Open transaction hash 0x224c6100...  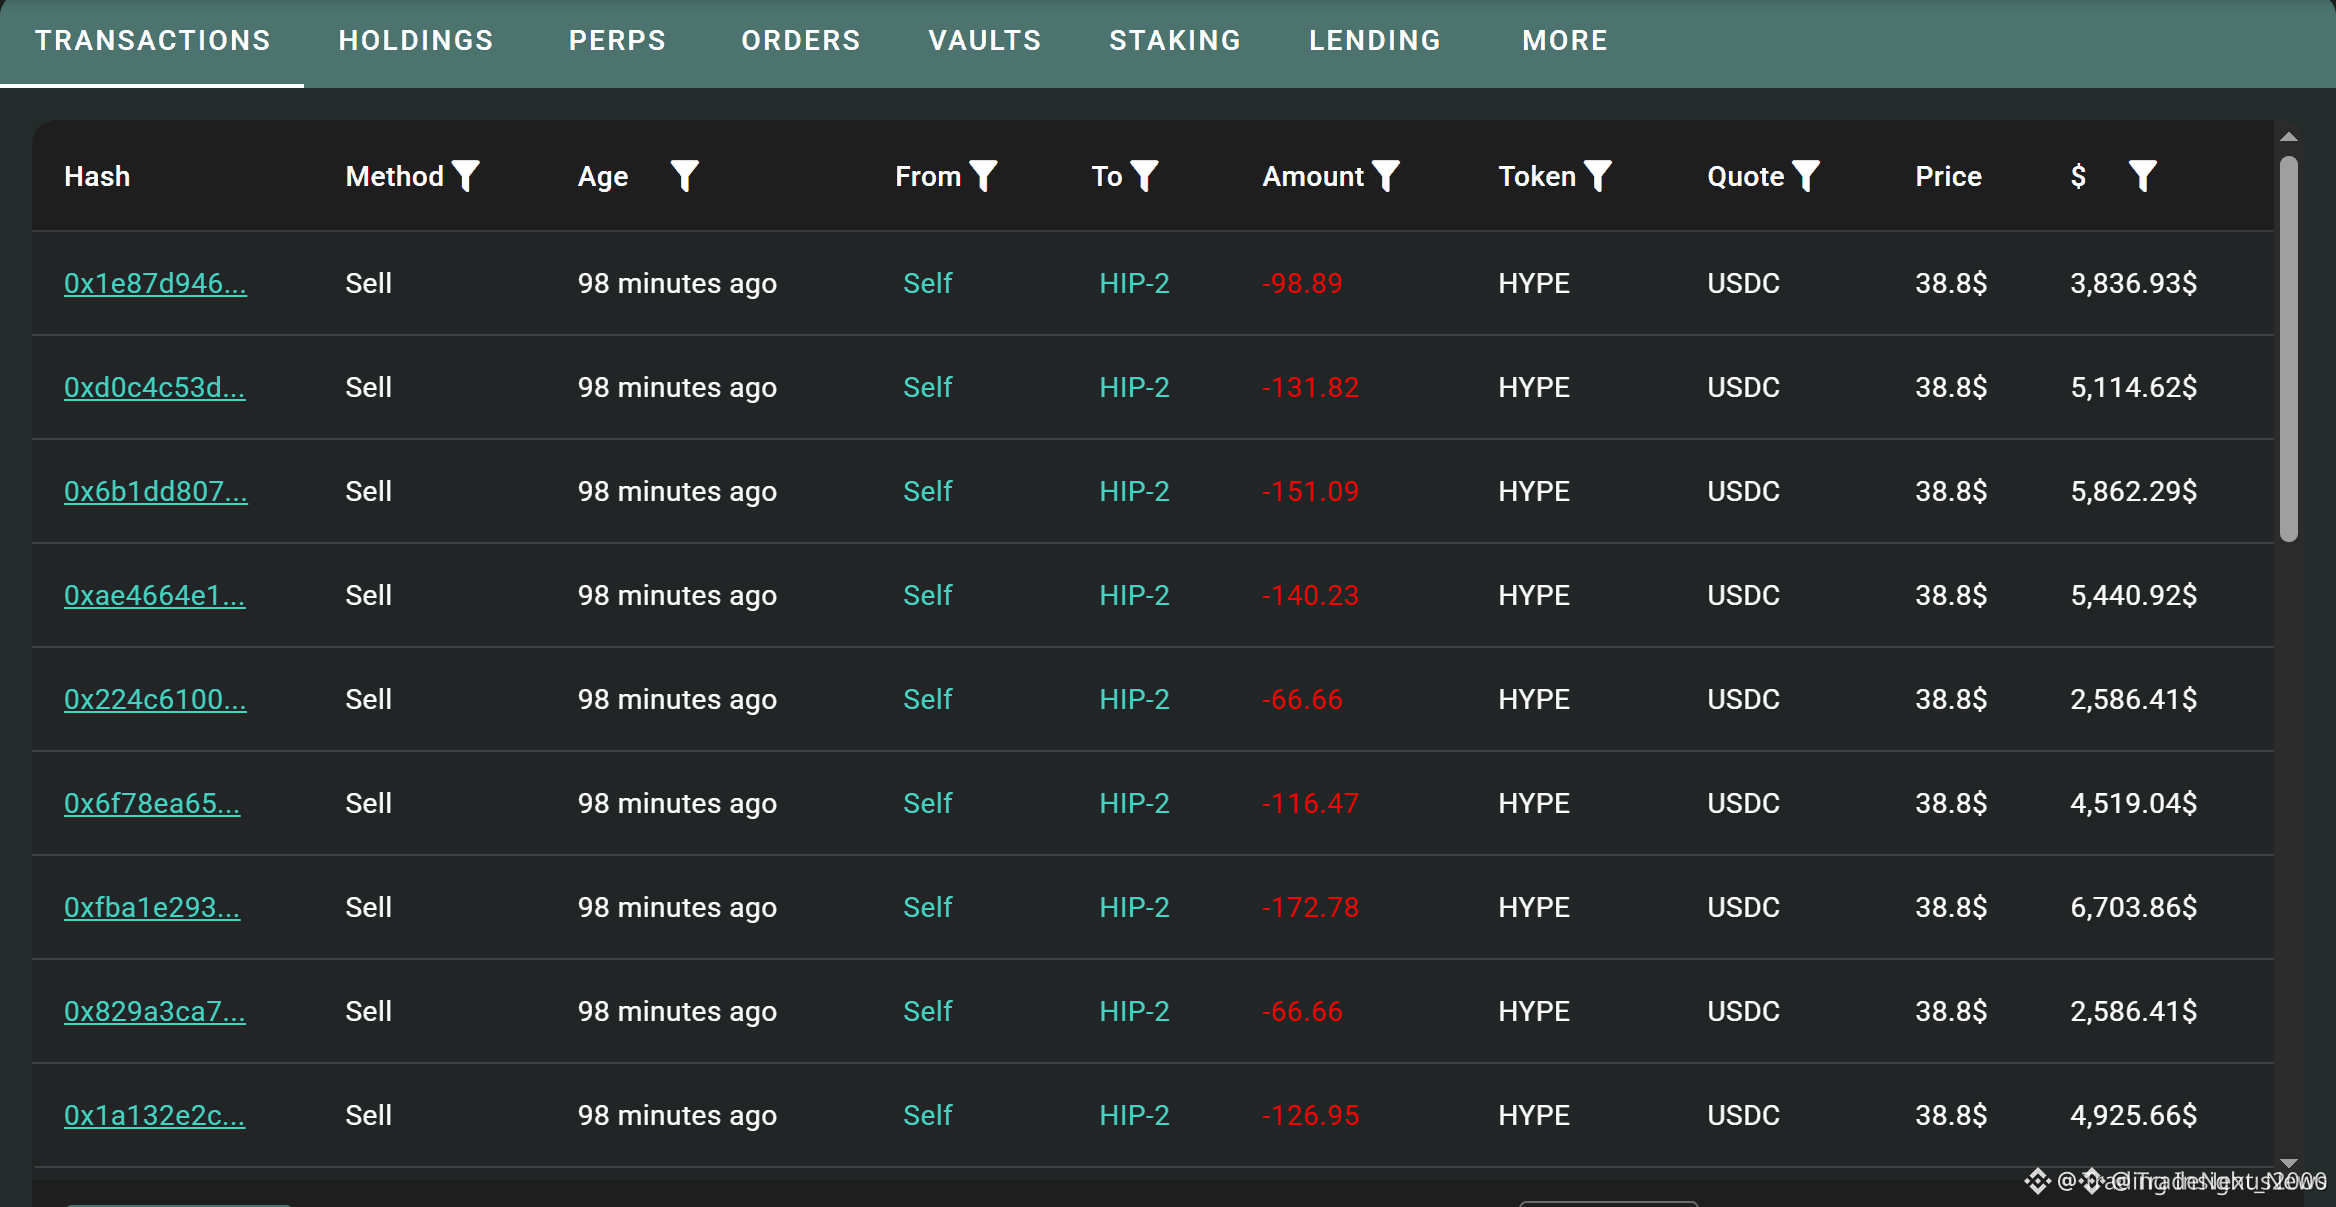155,699
